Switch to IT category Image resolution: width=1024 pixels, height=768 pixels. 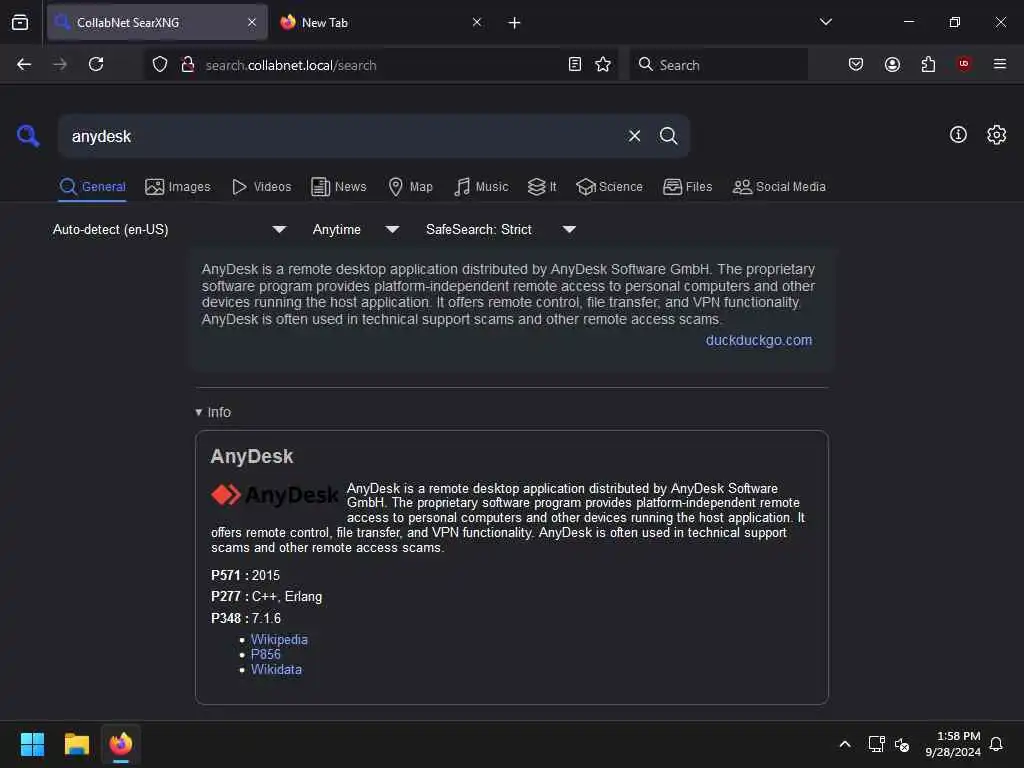point(542,187)
